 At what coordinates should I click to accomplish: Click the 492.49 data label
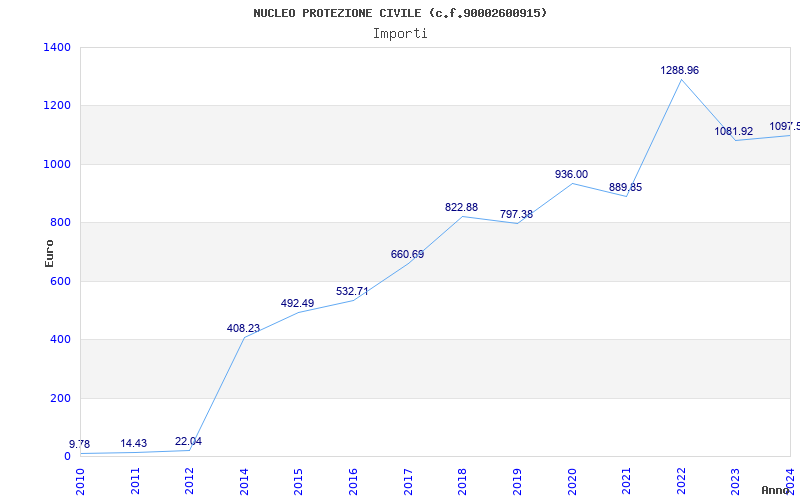(297, 304)
